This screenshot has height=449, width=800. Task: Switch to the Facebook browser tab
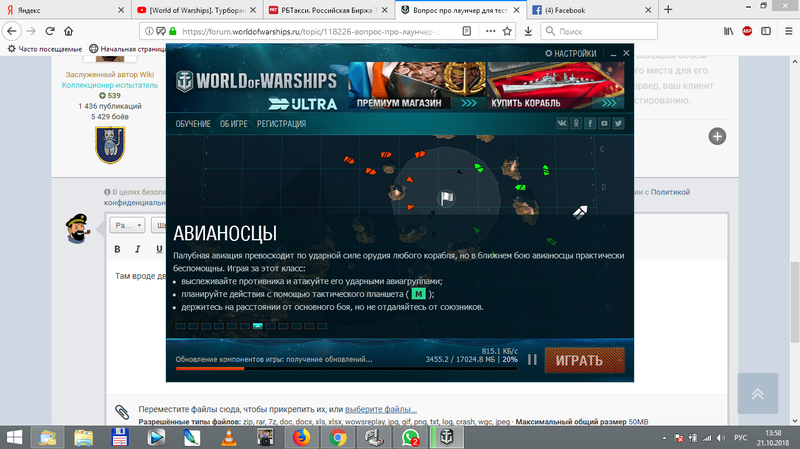click(x=592, y=10)
